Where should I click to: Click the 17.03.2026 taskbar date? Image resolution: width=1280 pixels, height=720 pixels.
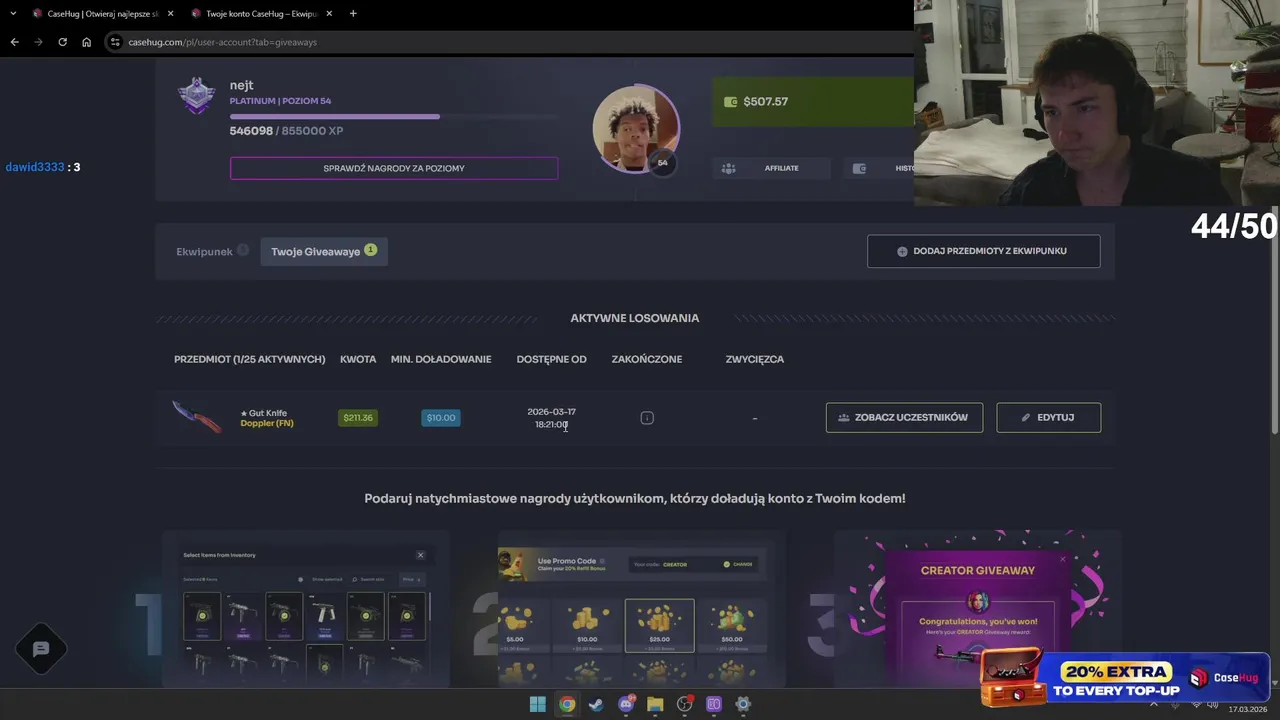[1250, 708]
